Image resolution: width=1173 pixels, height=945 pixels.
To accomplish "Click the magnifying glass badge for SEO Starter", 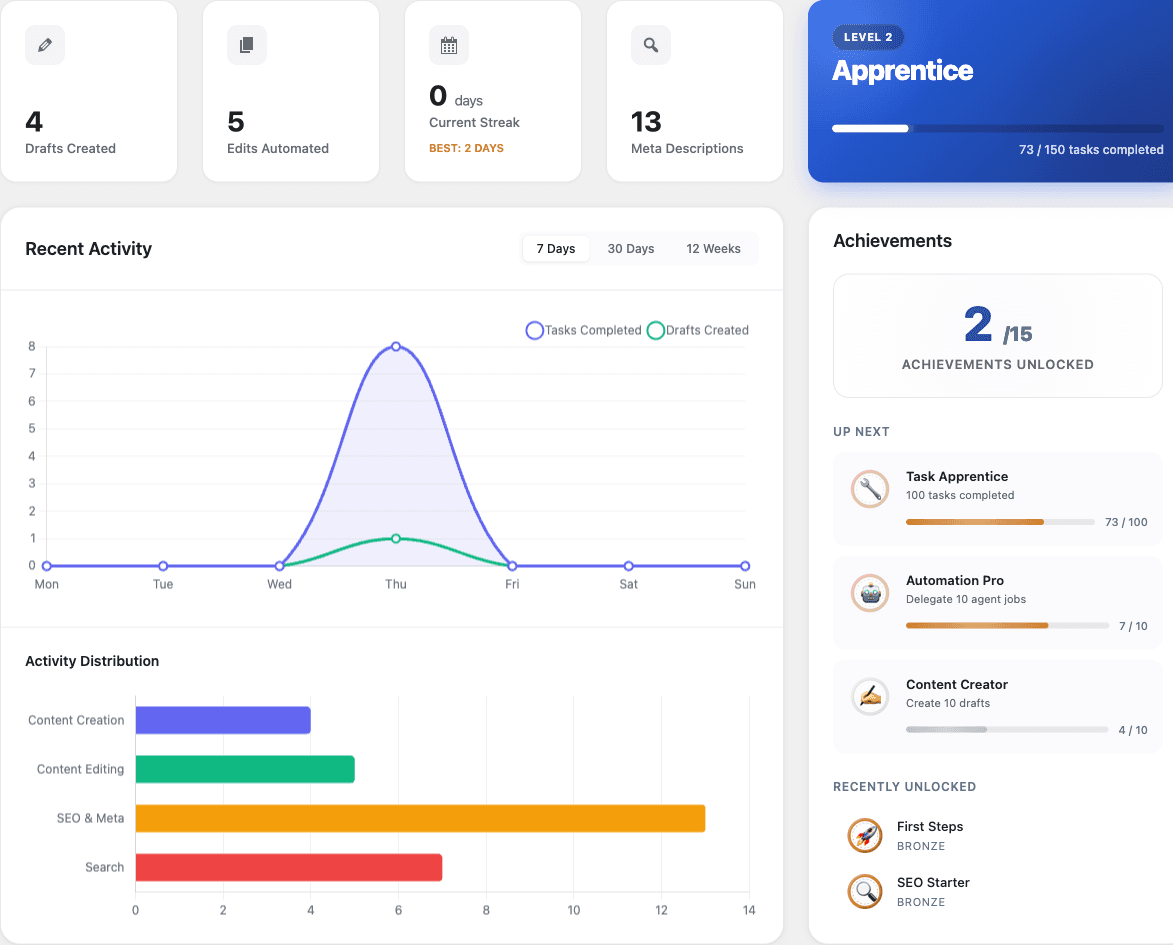I will pos(865,892).
